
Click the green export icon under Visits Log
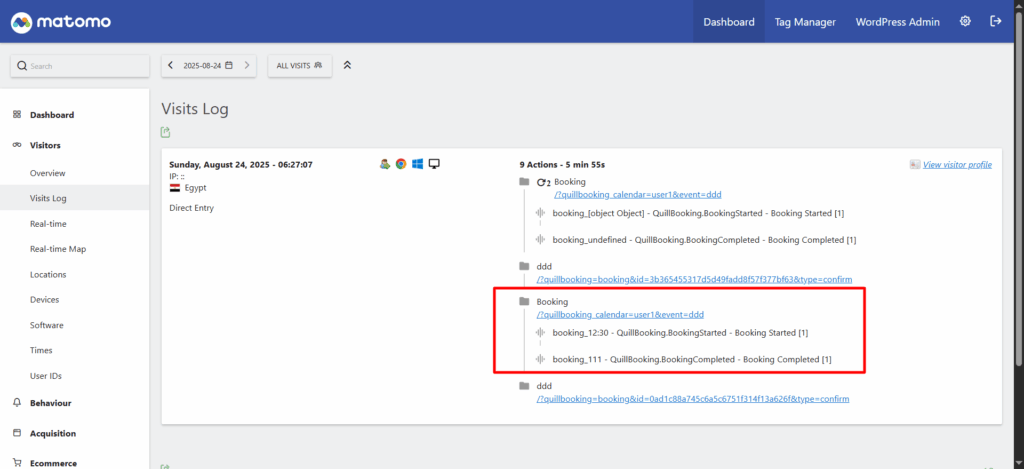pos(166,132)
